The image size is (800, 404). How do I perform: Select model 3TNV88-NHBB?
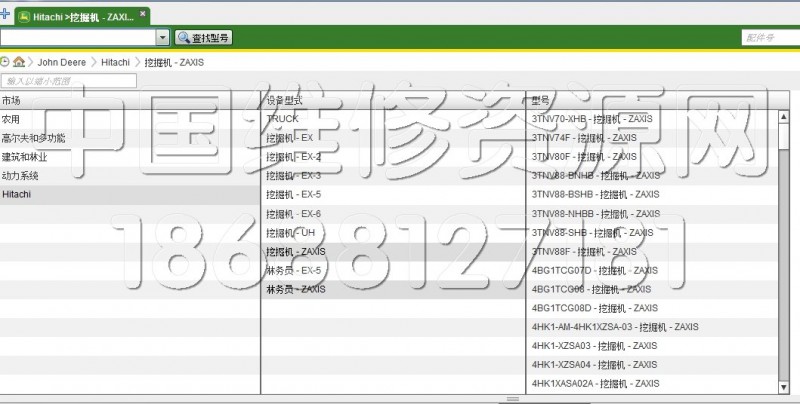click(652, 214)
